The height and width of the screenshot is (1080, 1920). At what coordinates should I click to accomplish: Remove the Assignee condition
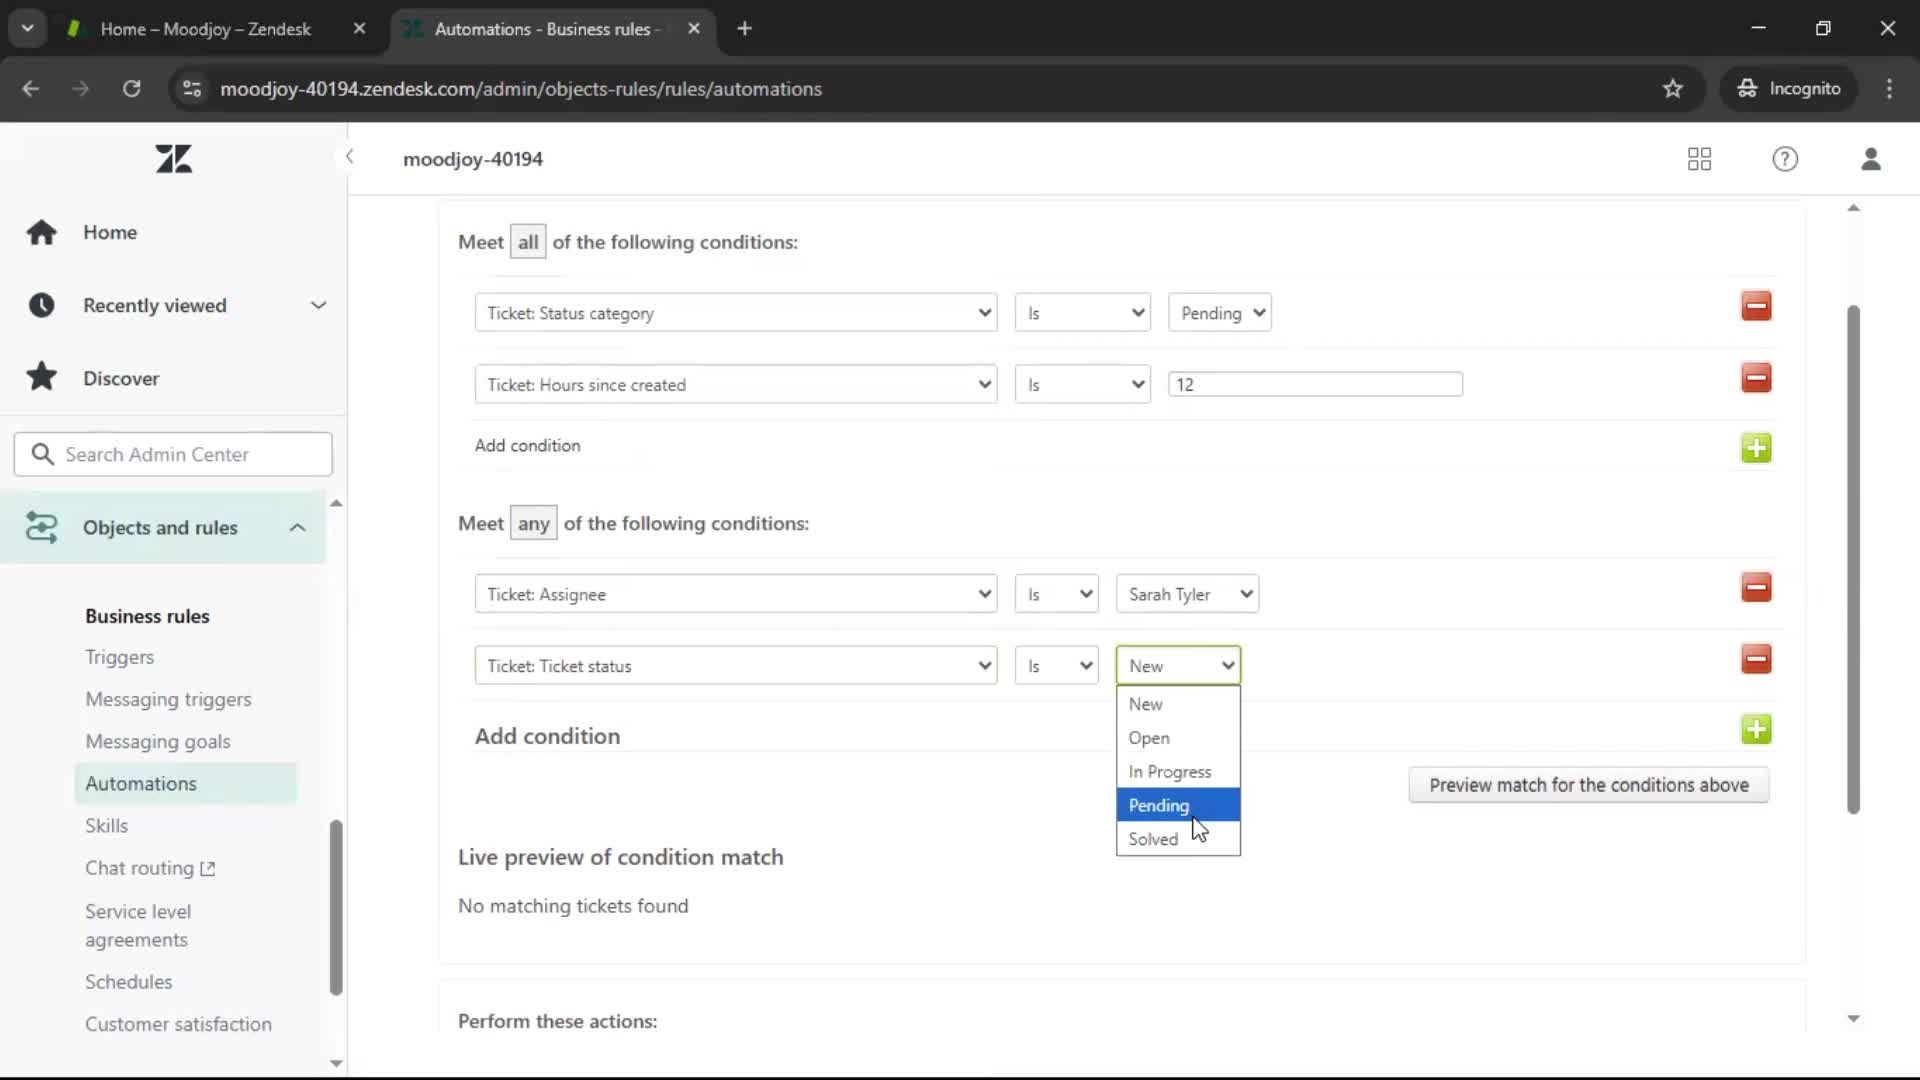coord(1756,587)
